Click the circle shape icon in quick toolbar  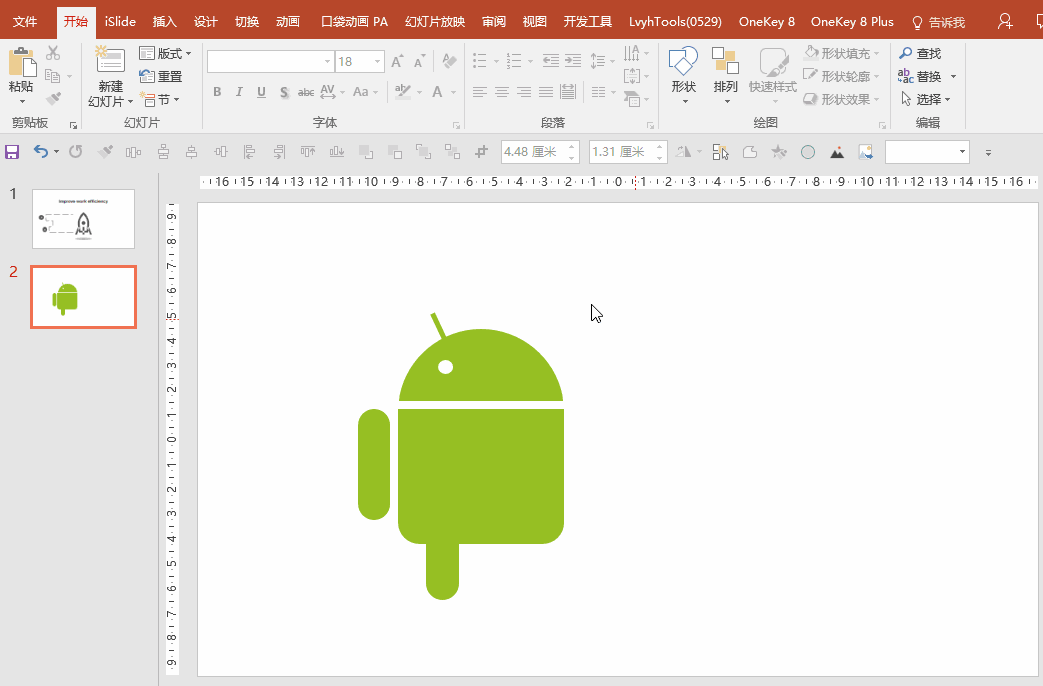click(808, 152)
